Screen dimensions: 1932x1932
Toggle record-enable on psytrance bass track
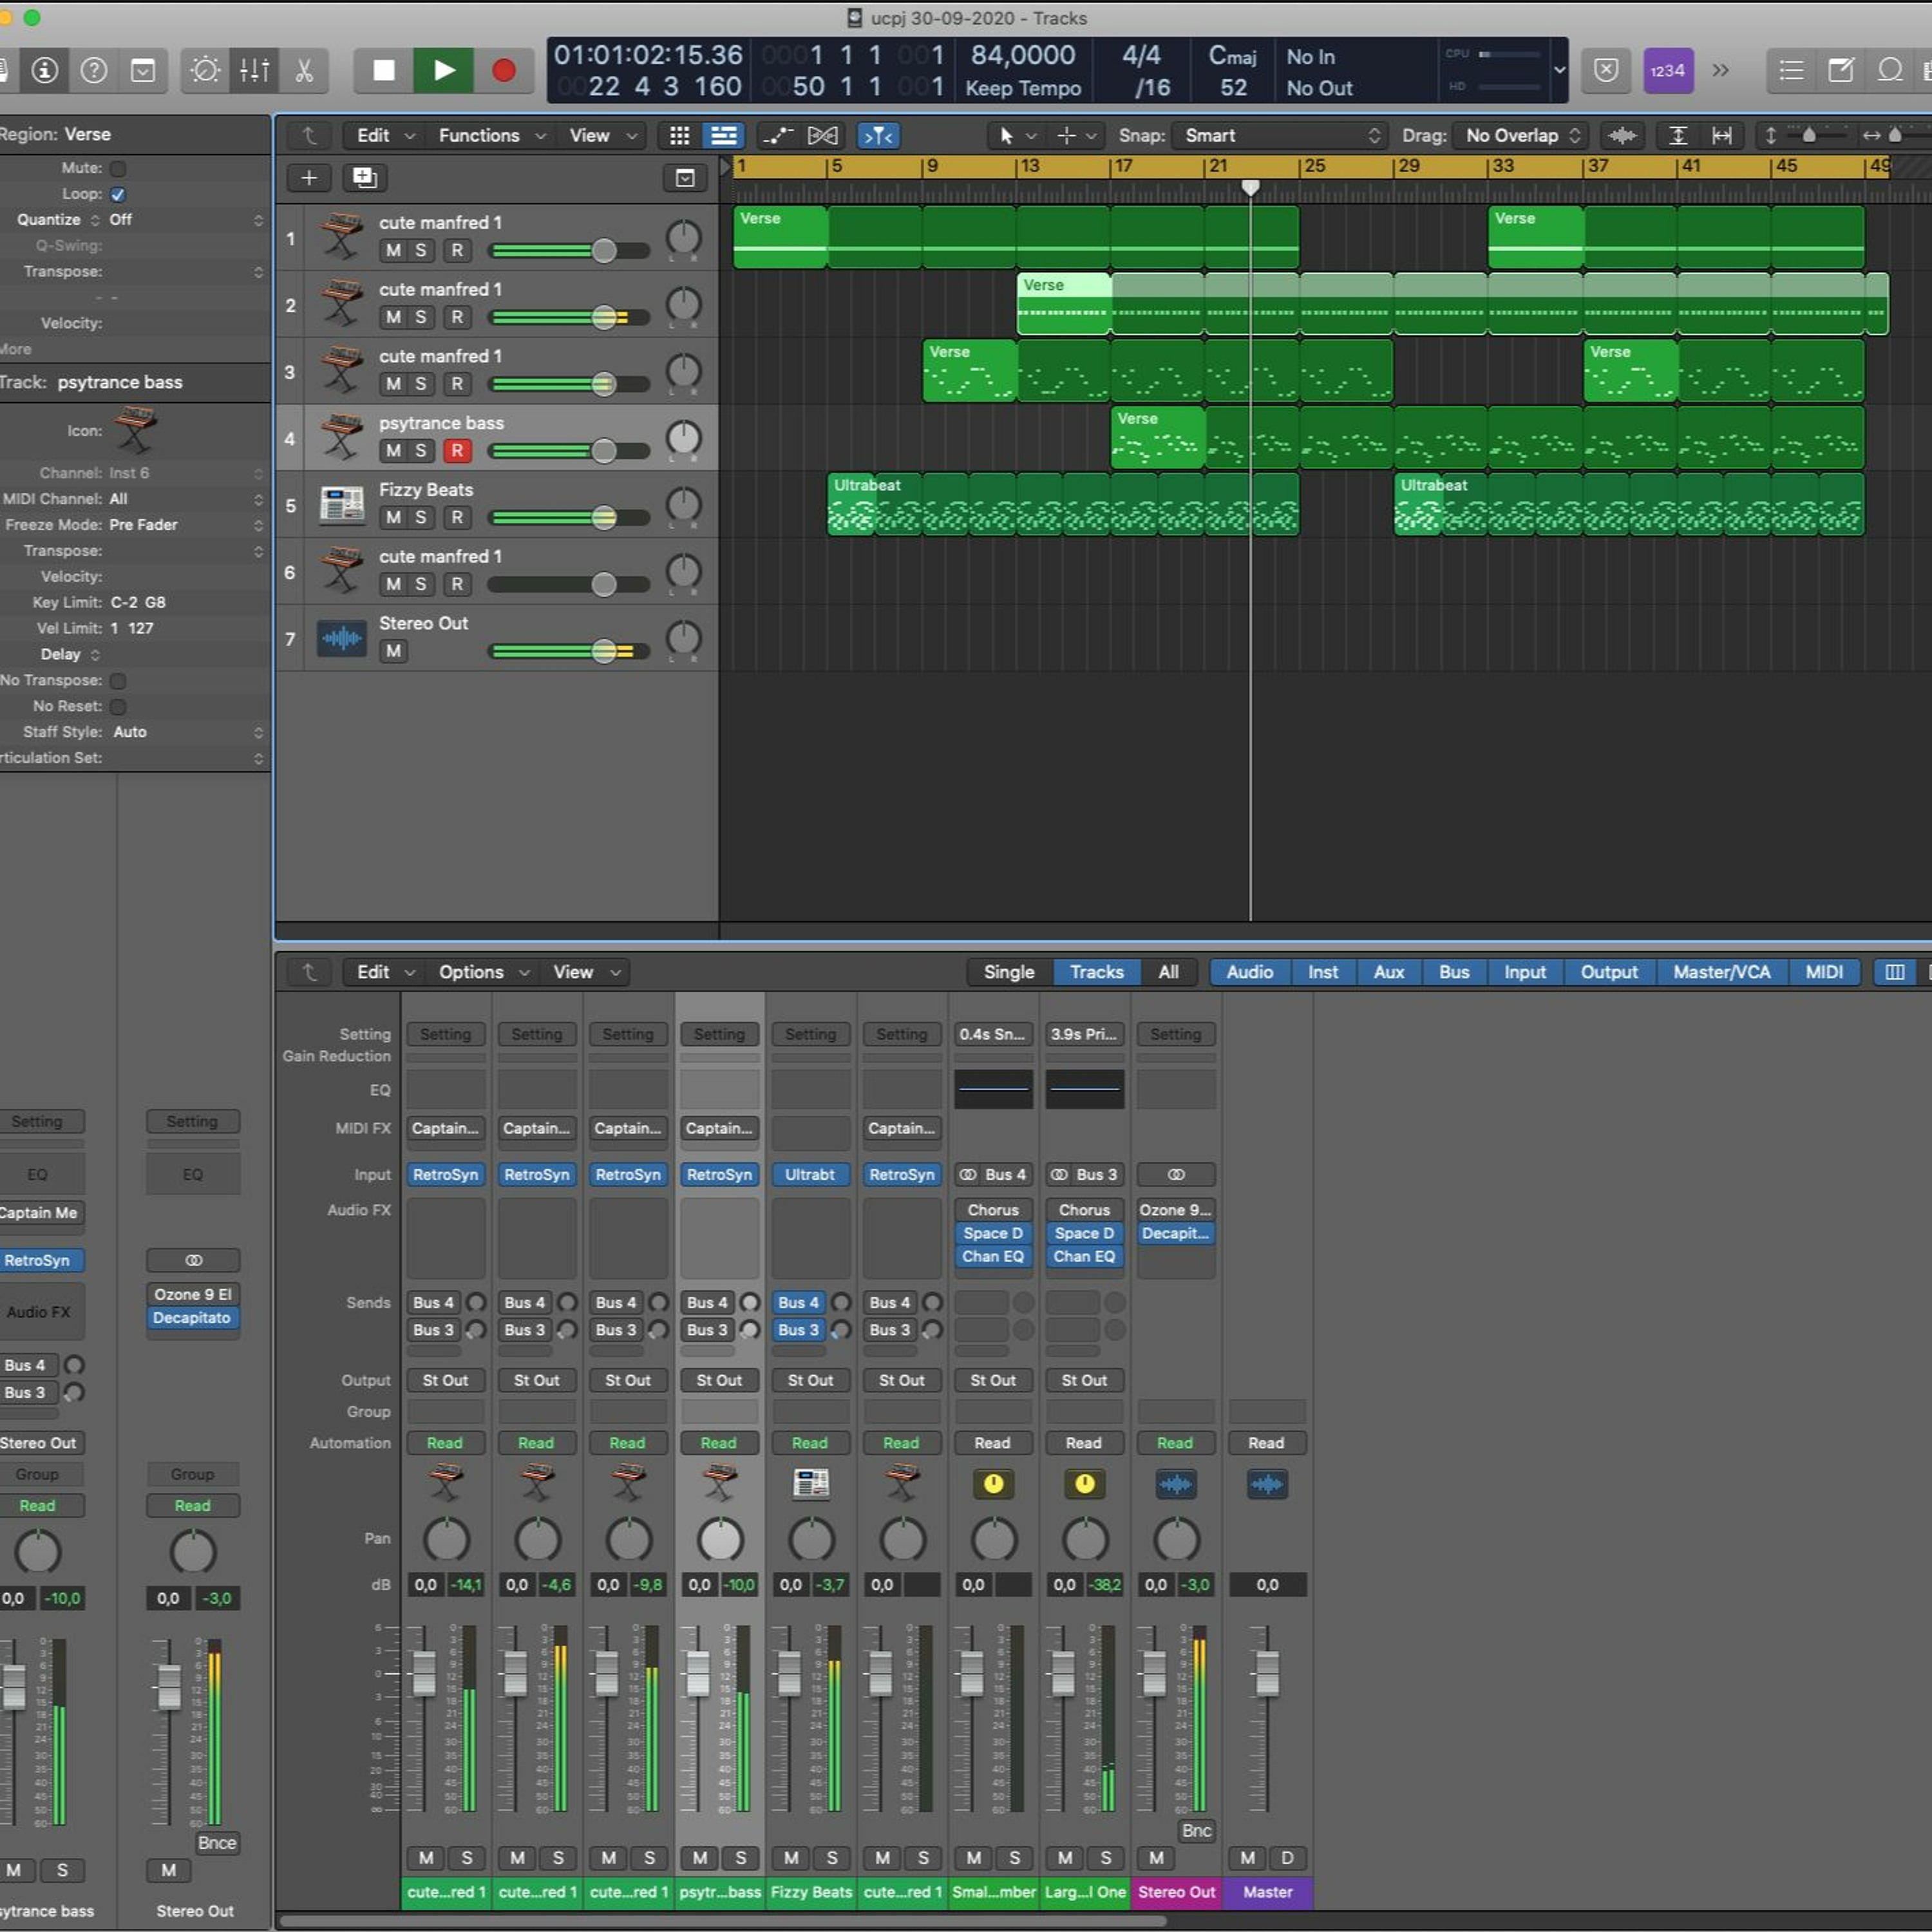[457, 451]
